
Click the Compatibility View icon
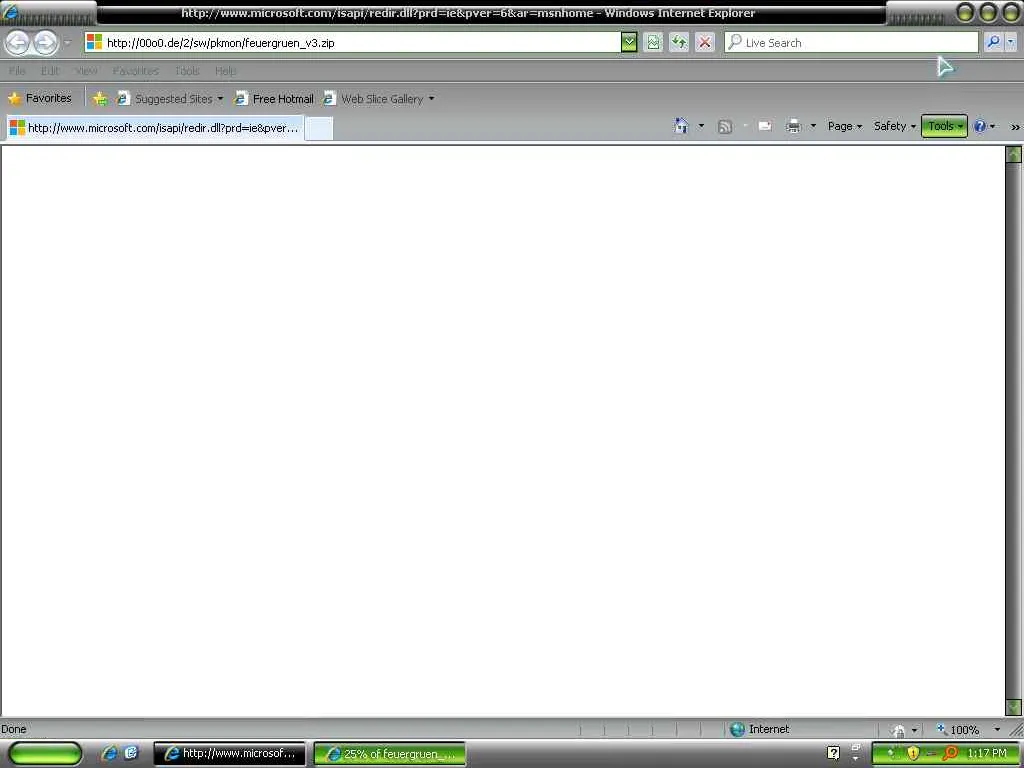click(x=653, y=43)
